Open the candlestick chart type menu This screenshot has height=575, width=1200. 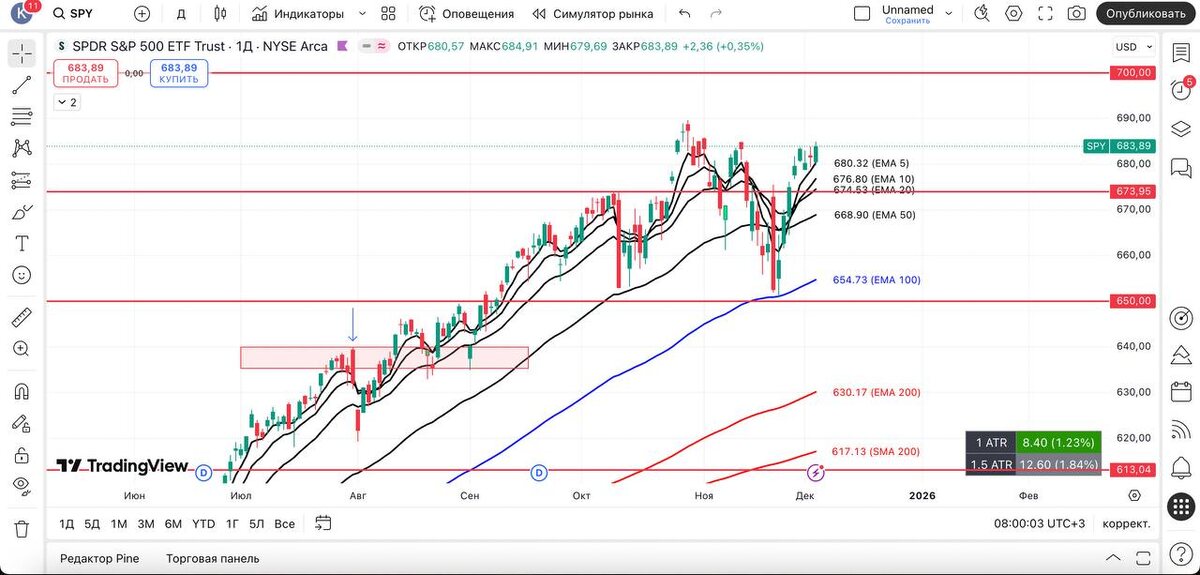click(220, 14)
